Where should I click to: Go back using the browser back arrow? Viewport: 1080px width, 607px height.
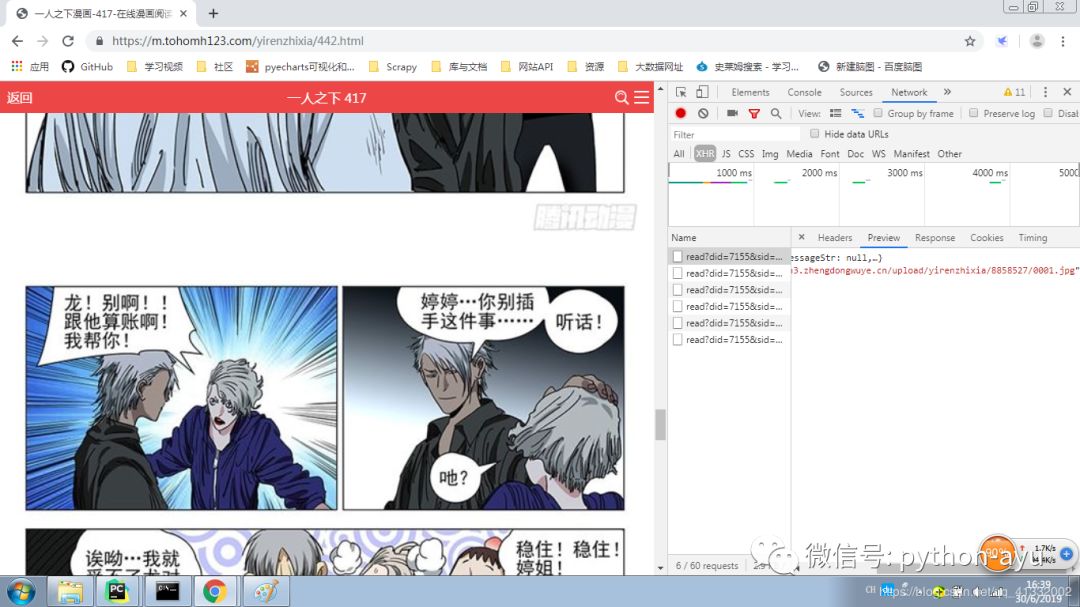(17, 41)
